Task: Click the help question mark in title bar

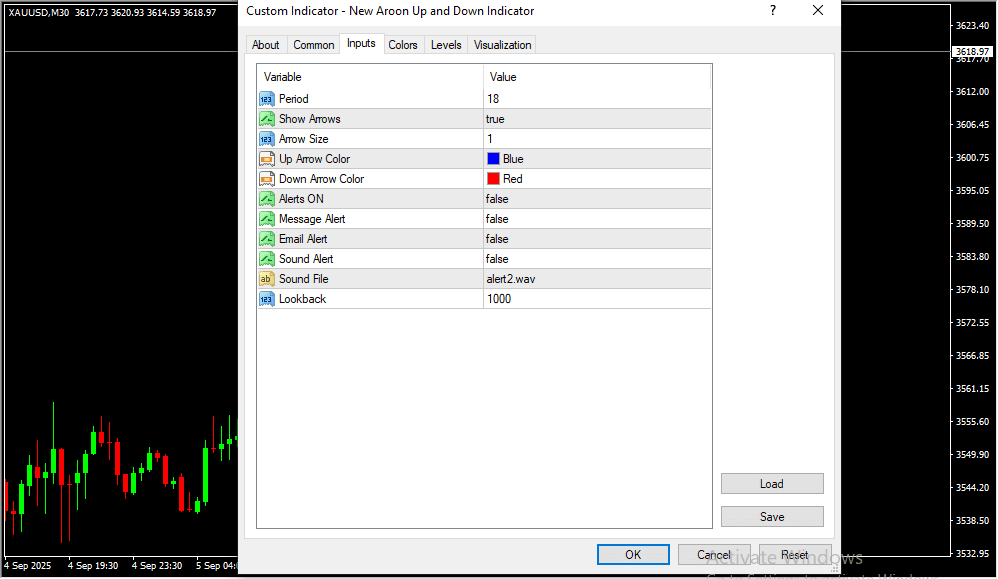Action: pyautogui.click(x=772, y=11)
